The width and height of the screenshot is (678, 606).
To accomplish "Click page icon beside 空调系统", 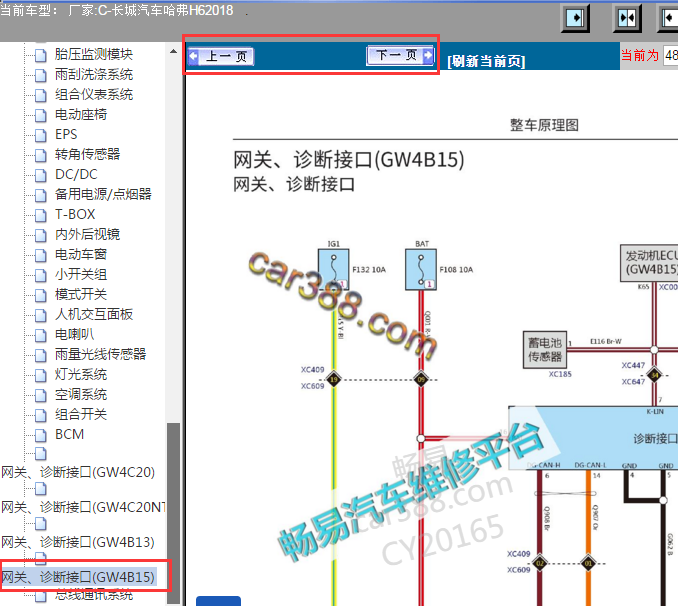I will click(x=41, y=395).
